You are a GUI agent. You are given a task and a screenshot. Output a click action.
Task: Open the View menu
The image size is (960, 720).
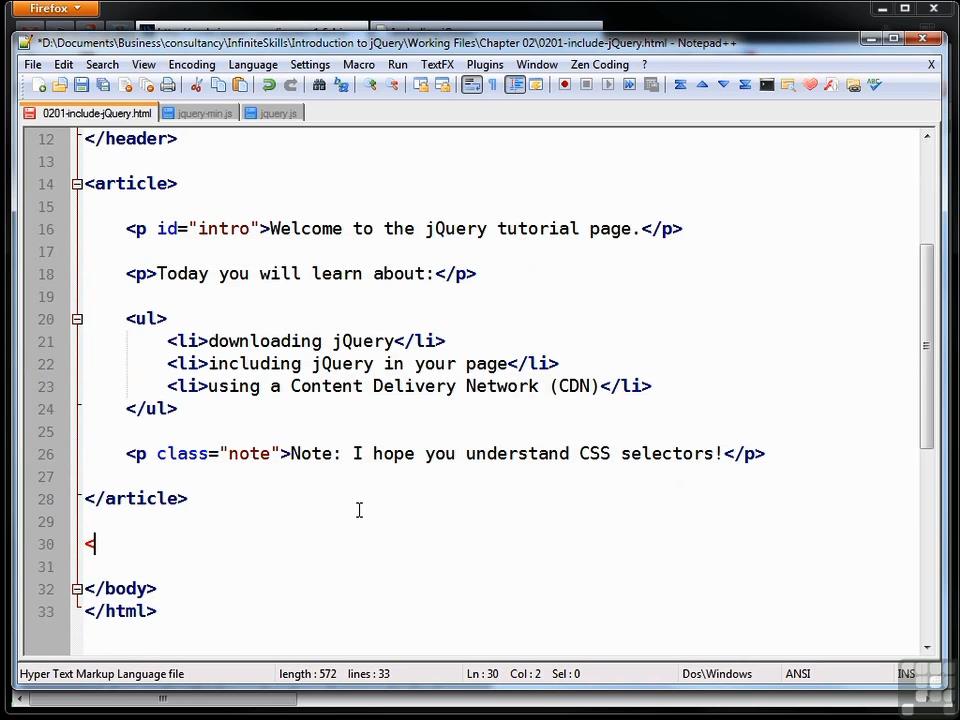coord(144,64)
